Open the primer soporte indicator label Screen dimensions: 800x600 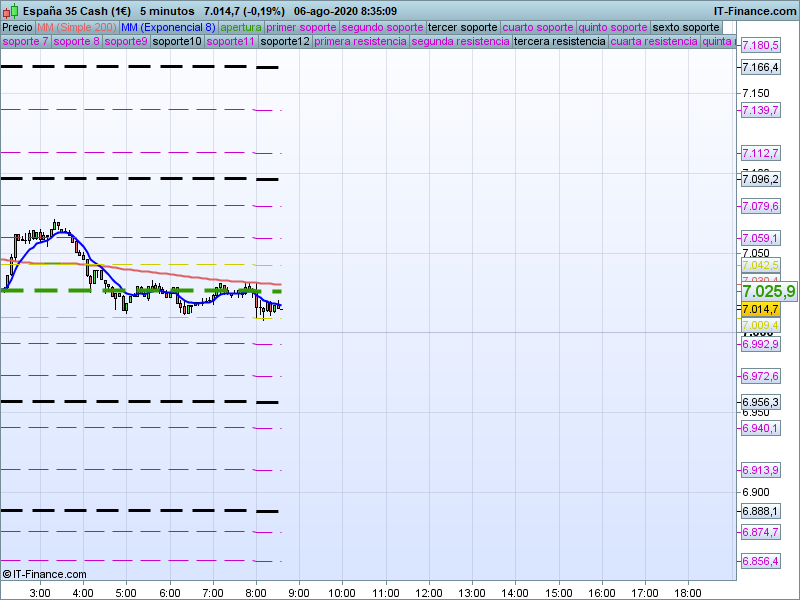pyautogui.click(x=301, y=27)
